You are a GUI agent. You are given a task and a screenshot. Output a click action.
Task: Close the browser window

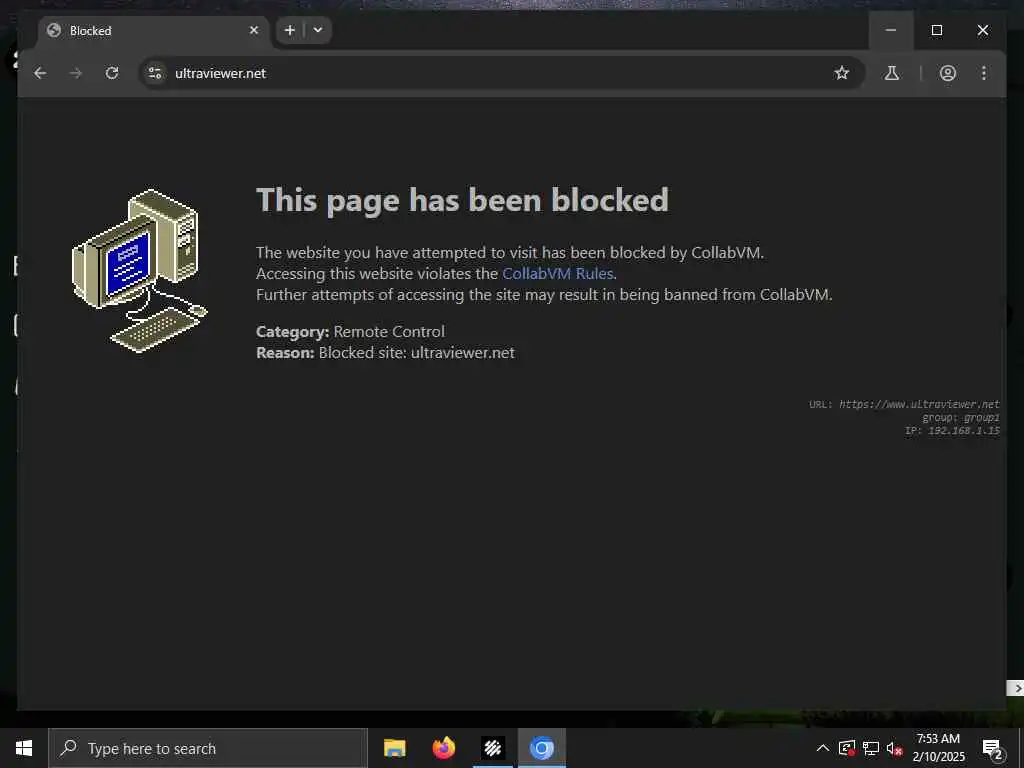[983, 30]
